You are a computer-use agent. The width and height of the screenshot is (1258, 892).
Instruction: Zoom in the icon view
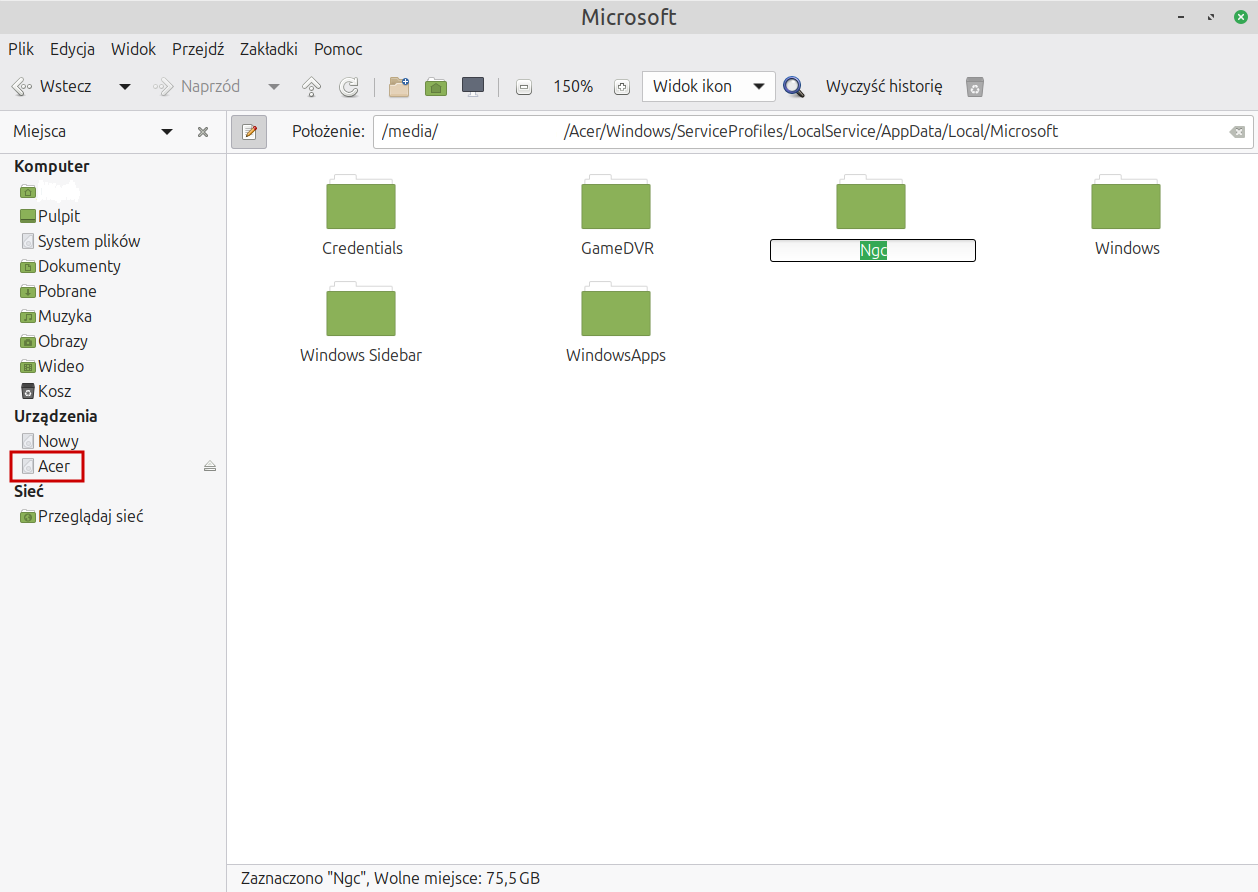pyautogui.click(x=622, y=87)
